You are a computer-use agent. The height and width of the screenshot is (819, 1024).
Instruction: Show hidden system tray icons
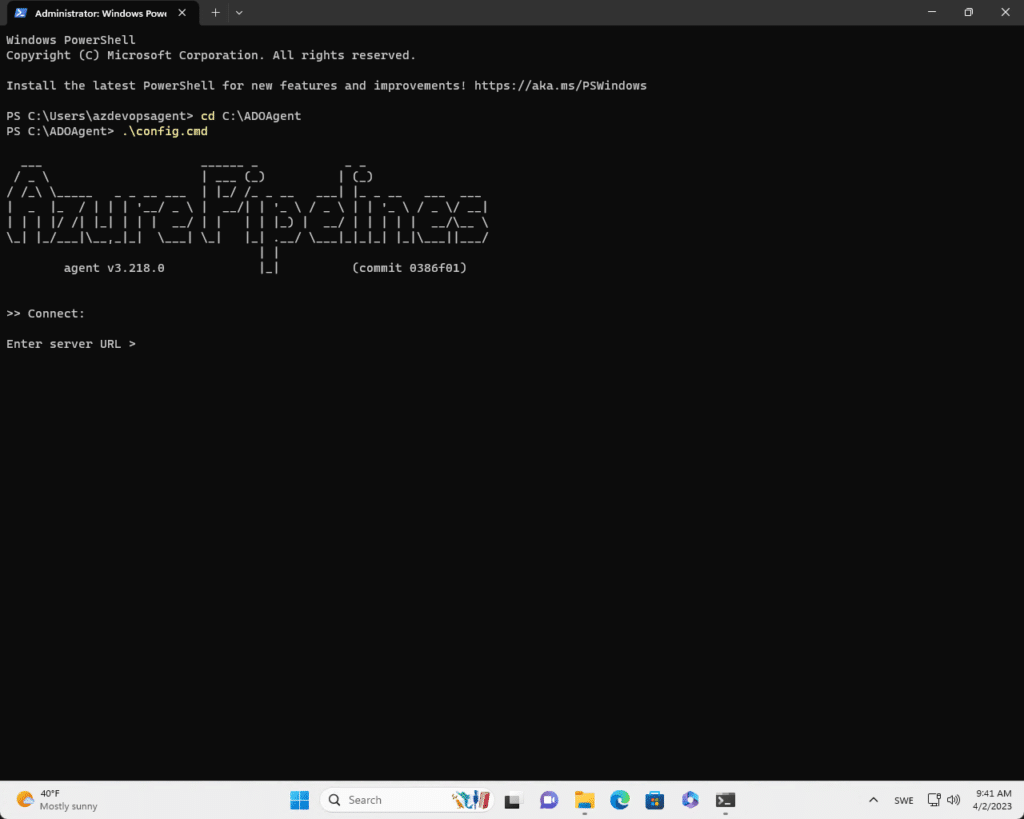(x=873, y=800)
